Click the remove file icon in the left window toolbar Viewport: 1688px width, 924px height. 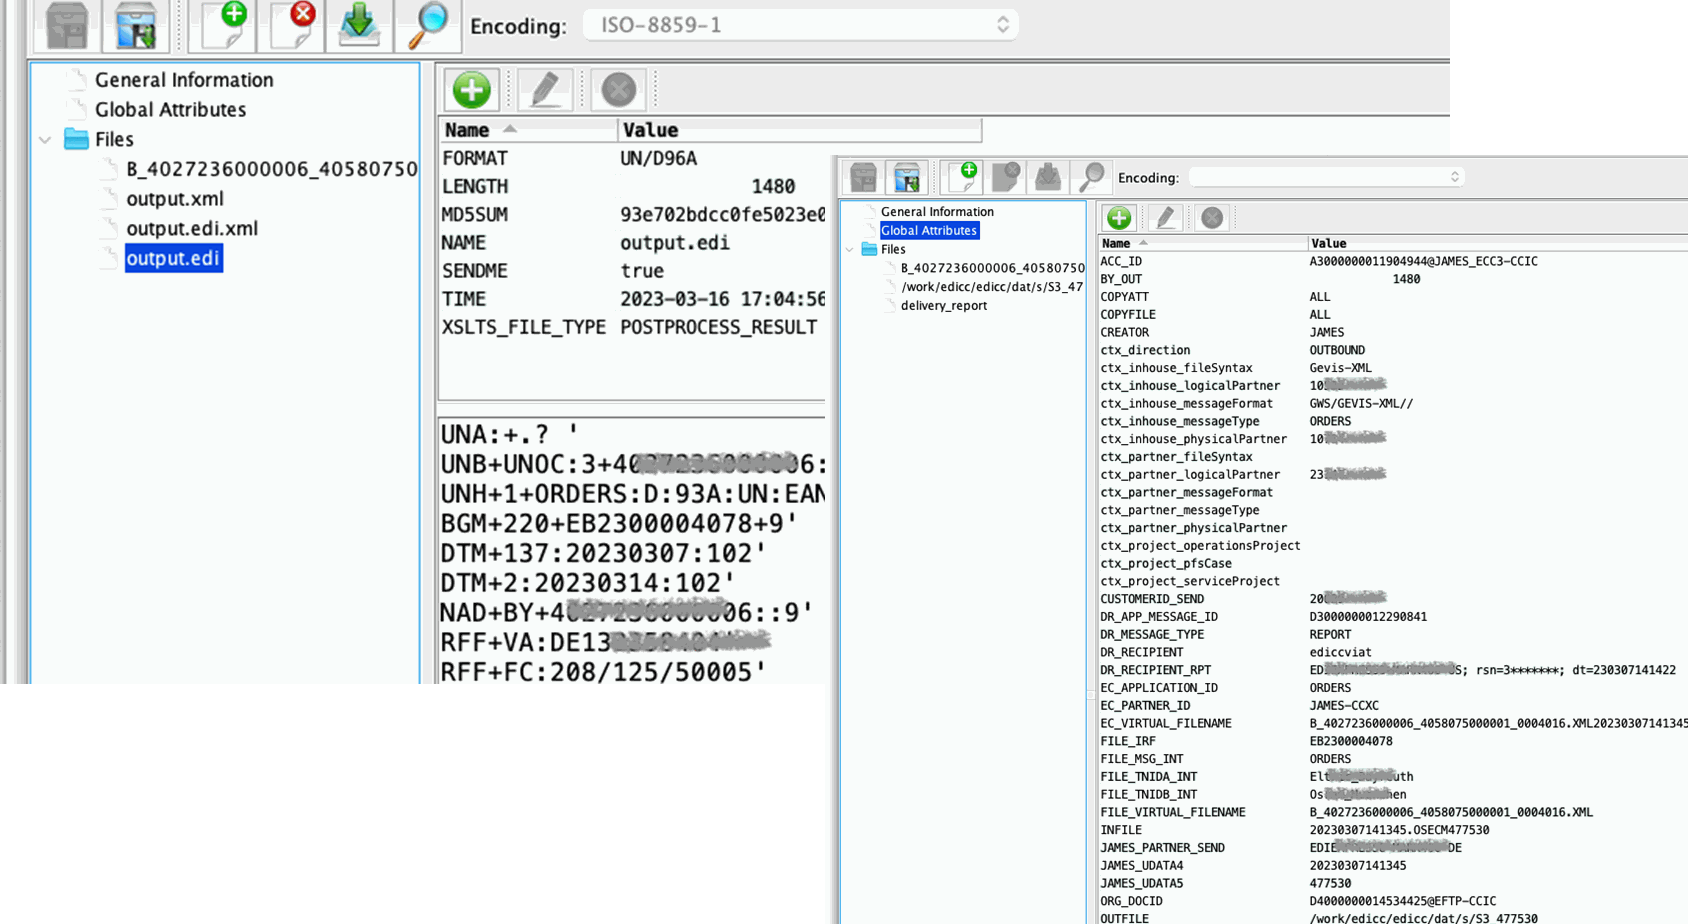coord(292,24)
